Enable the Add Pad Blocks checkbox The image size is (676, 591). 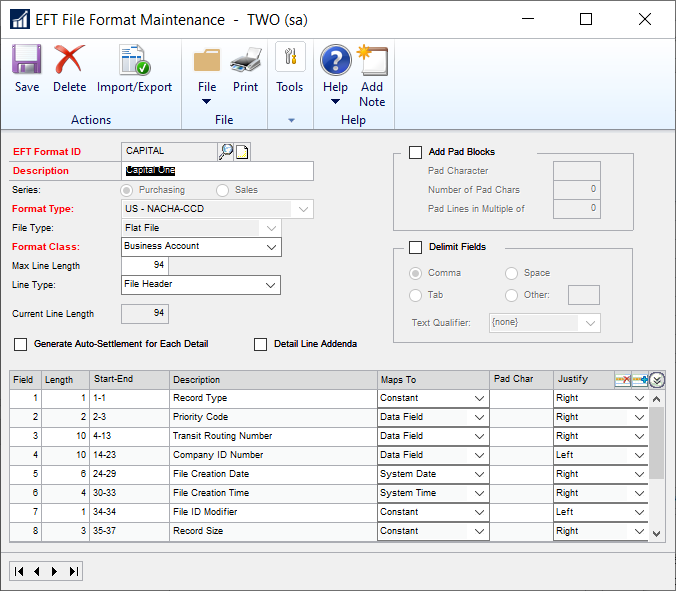415,152
